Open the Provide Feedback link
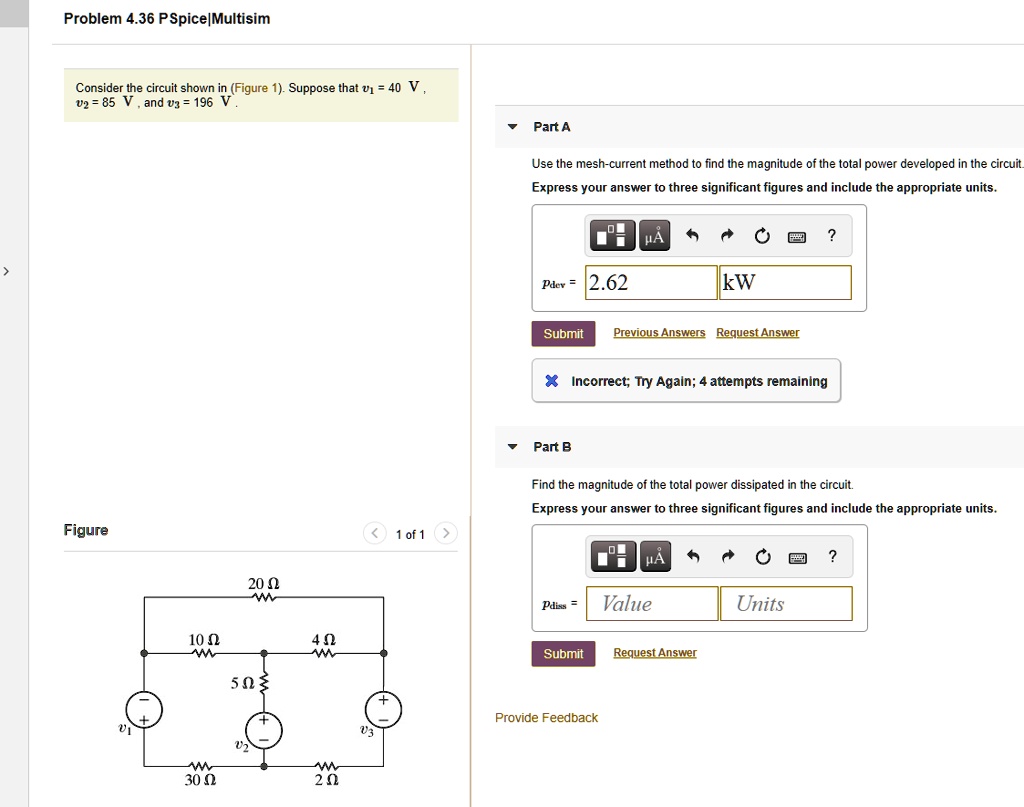 pos(546,717)
